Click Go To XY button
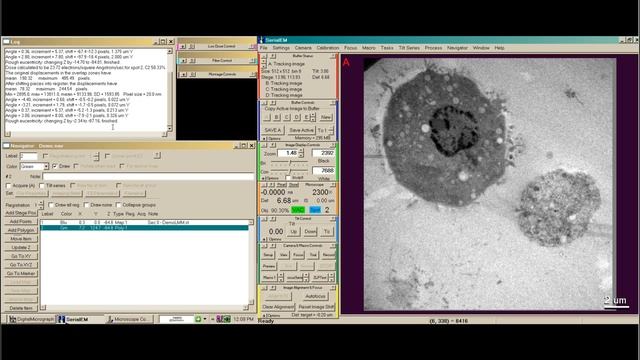The width and height of the screenshot is (640, 360). [20, 256]
